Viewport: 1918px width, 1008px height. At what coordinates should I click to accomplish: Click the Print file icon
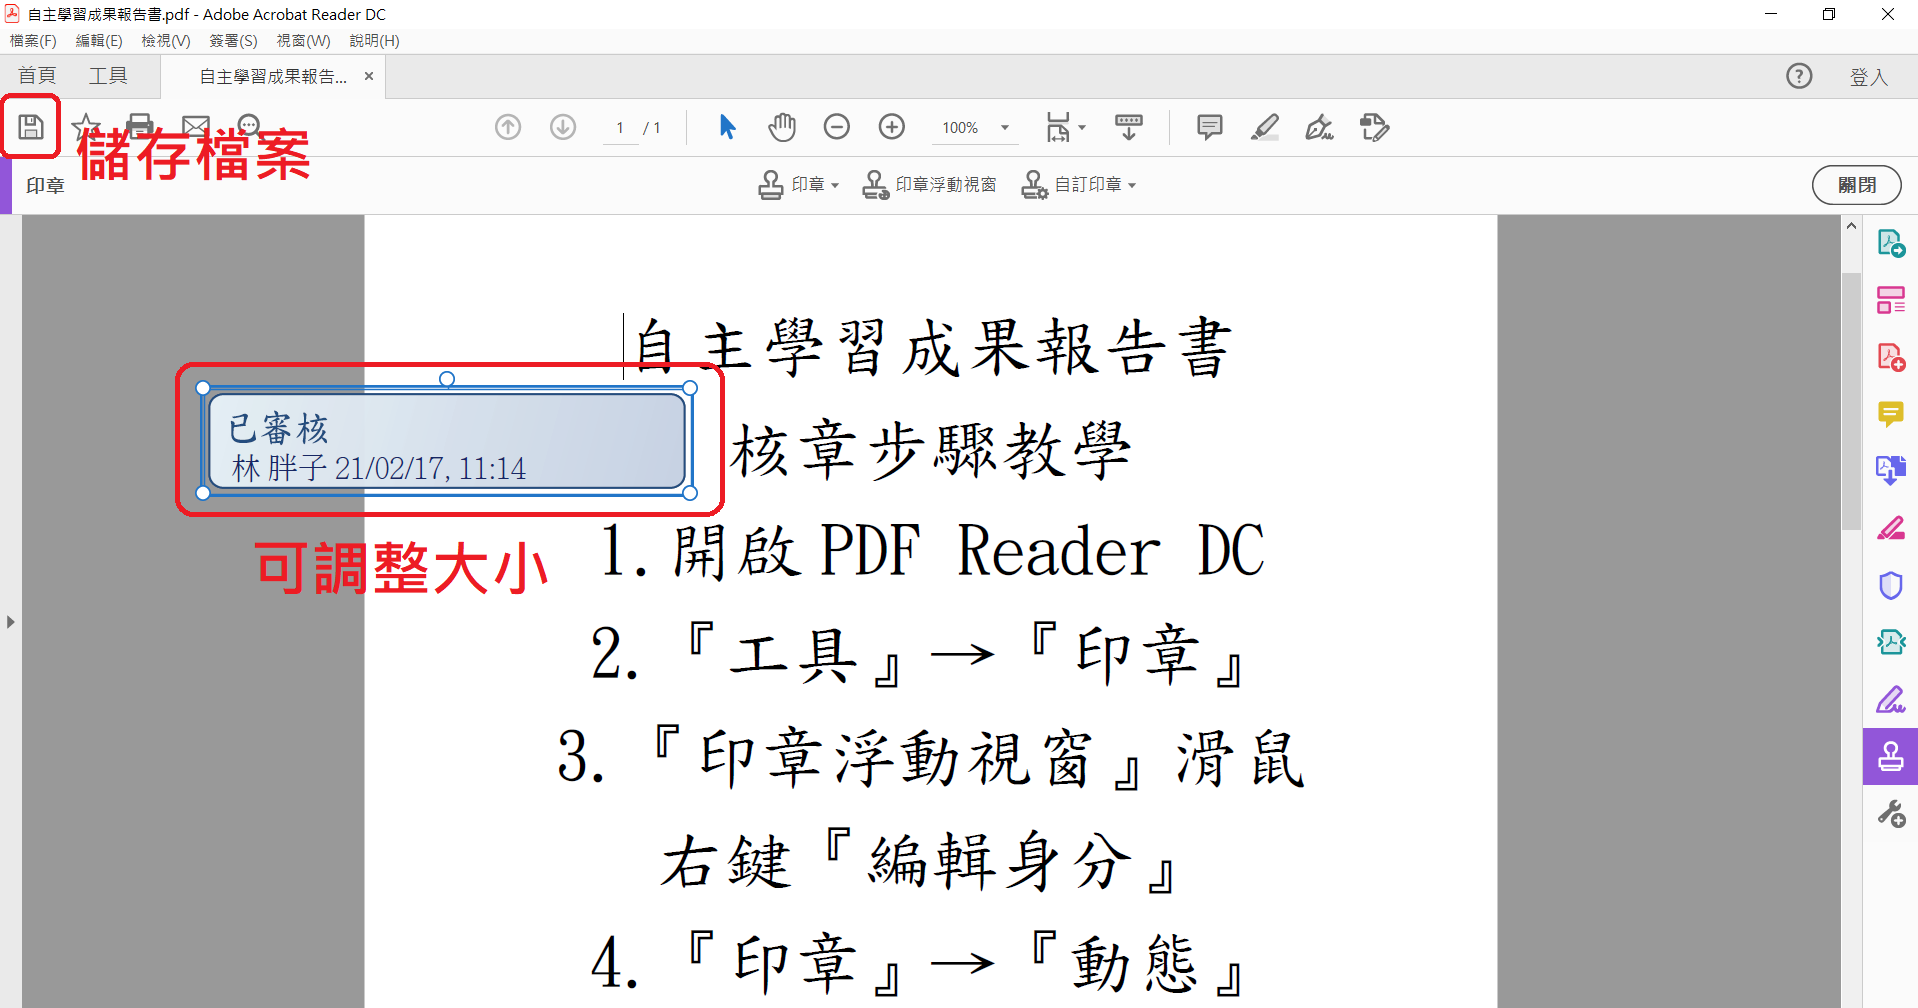pos(140,127)
